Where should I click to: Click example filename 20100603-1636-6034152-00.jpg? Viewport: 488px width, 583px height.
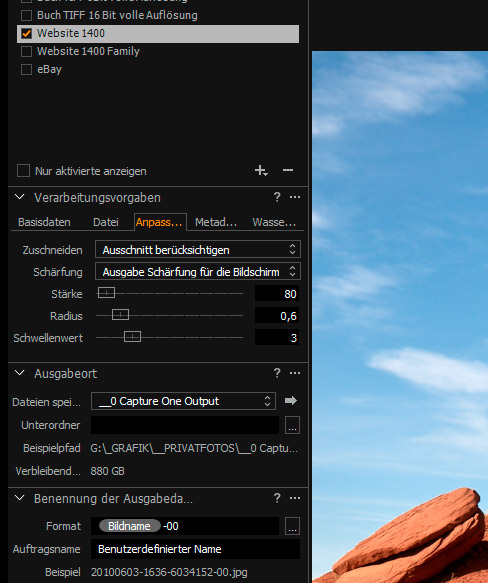(169, 572)
